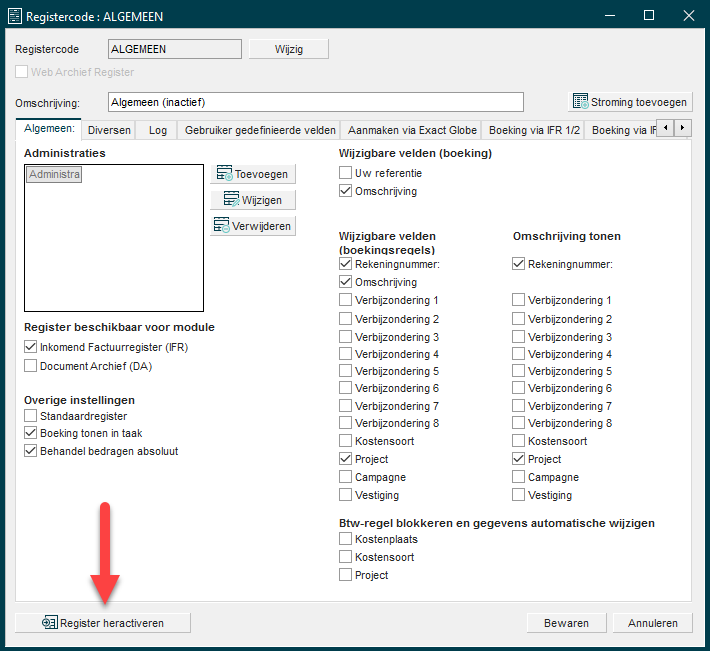Enable Kostenplaats under Btw-regel blokkeren
The height and width of the screenshot is (651, 710).
click(x=345, y=539)
